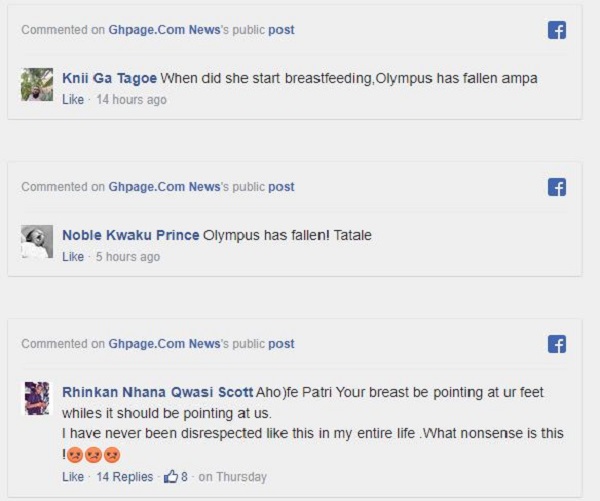The height and width of the screenshot is (501, 600).
Task: Open Ghpage.Com News link in first card
Action: [164, 30]
